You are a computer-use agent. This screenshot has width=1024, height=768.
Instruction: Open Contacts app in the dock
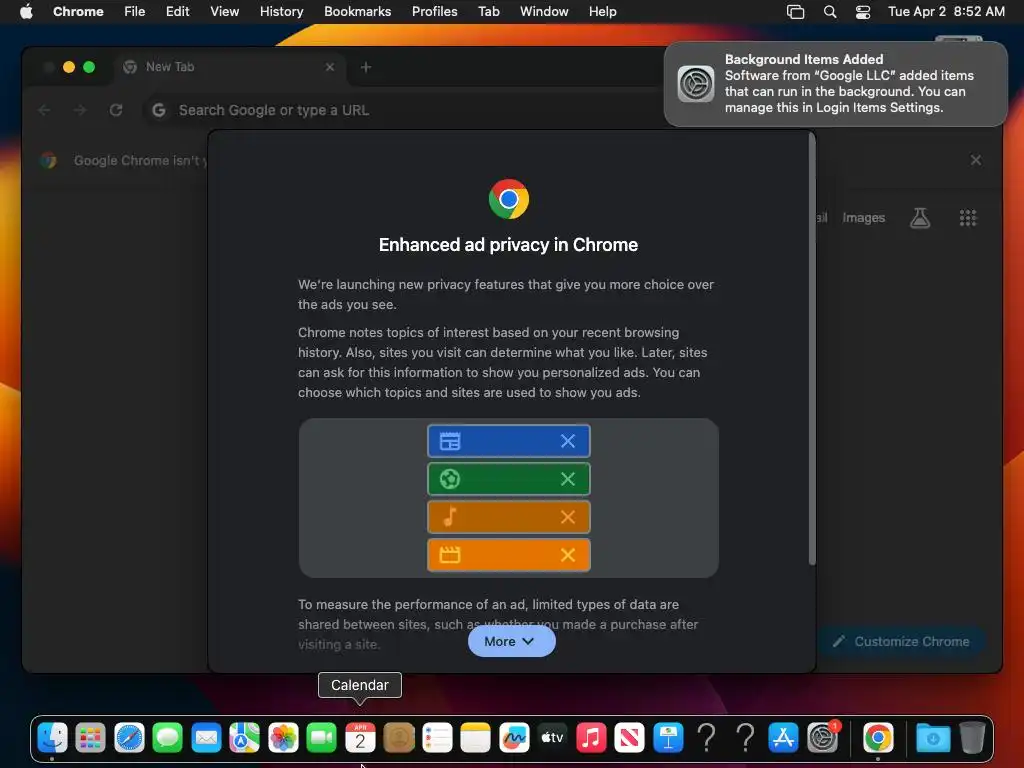point(398,738)
